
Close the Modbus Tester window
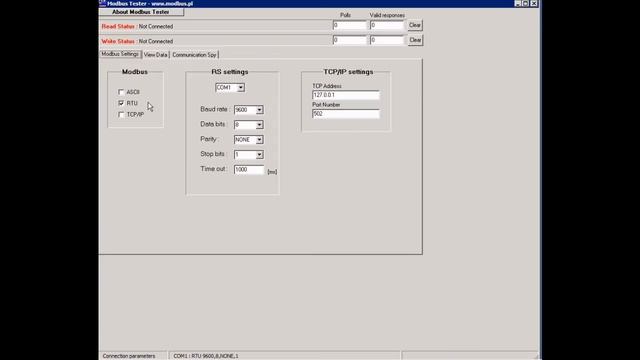click(534, 3)
